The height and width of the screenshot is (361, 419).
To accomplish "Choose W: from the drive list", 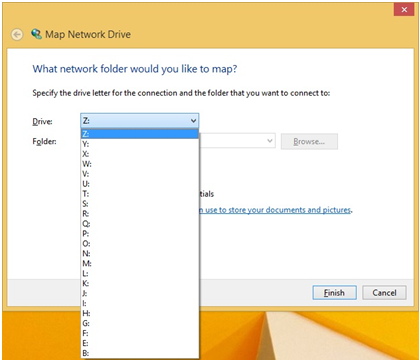I will [140, 164].
